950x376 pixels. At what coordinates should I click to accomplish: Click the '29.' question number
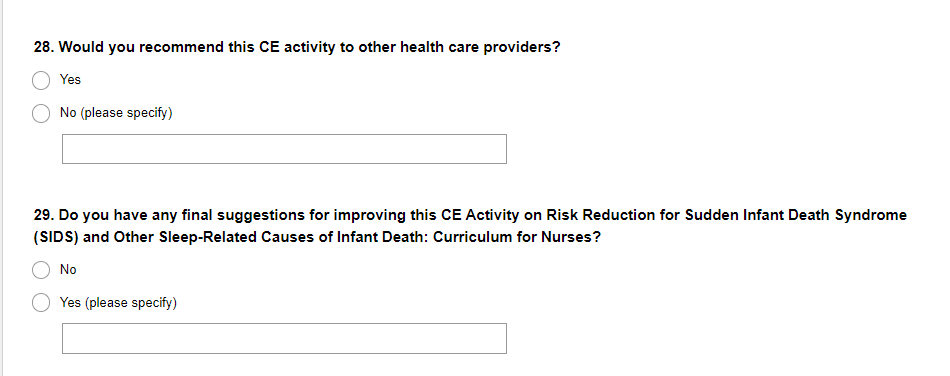(44, 216)
